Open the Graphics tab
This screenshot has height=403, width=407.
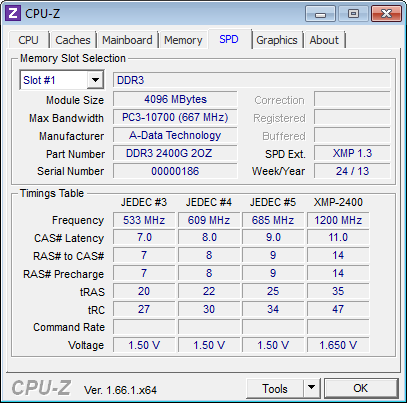(277, 40)
